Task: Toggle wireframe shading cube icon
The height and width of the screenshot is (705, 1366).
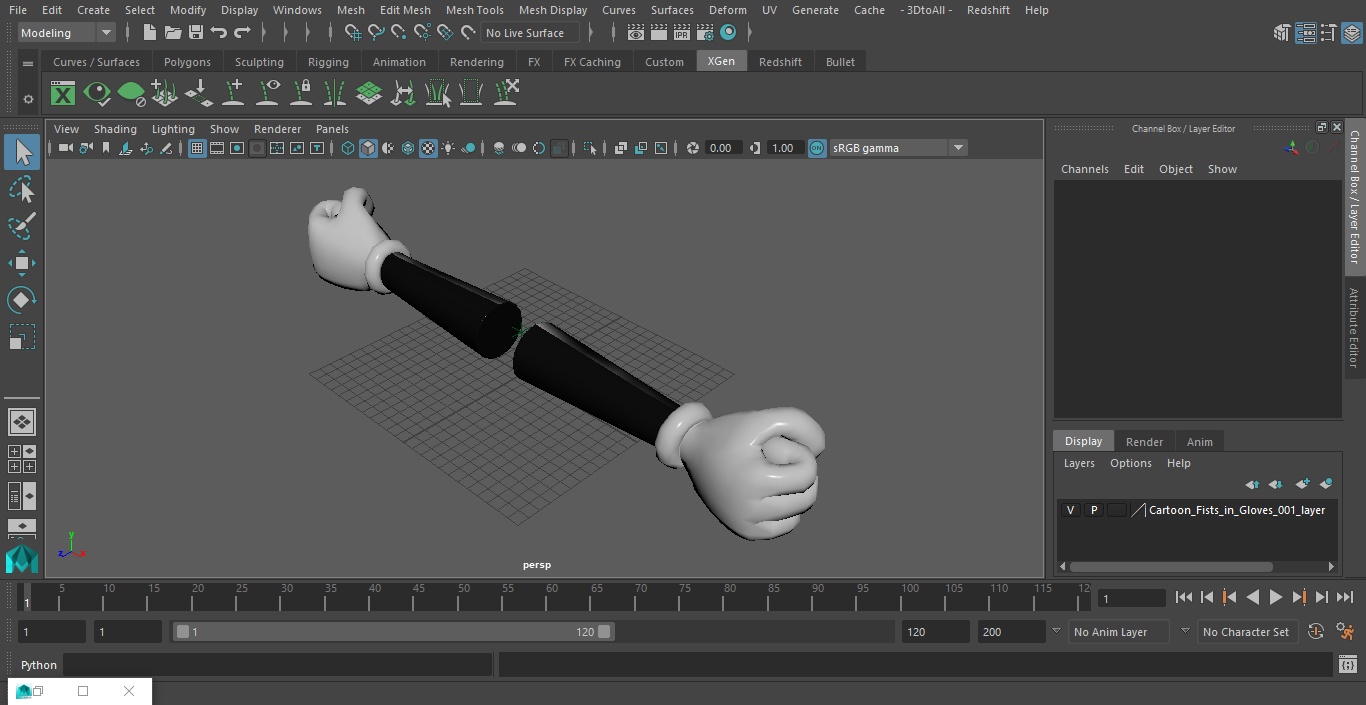Action: pos(348,148)
